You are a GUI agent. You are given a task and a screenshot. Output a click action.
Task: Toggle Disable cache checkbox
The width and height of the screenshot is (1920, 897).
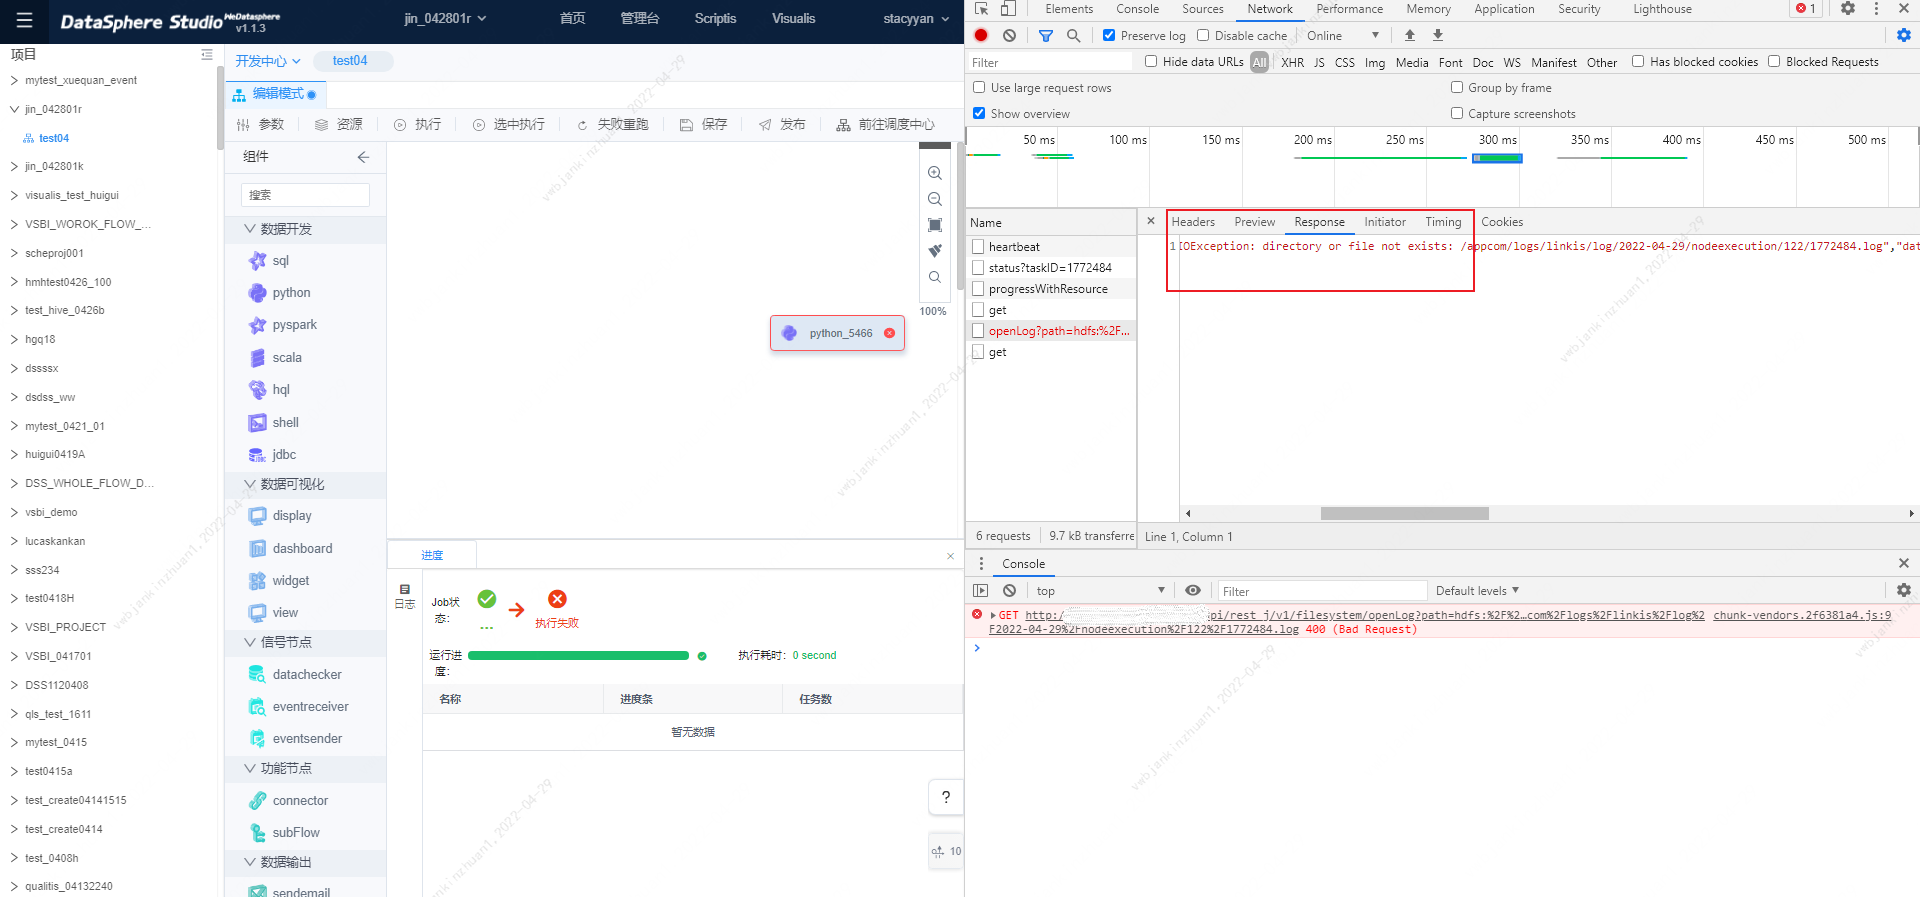(x=1203, y=35)
